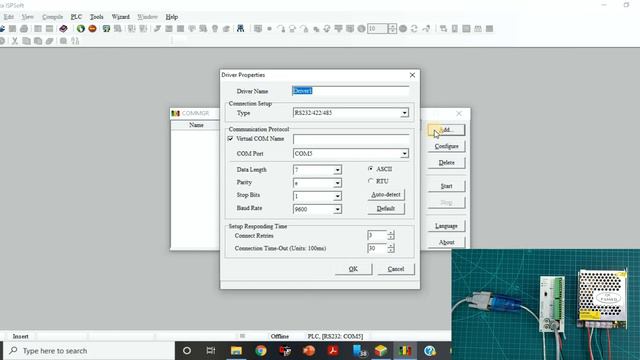Open the help question-mark taskbar app
Screen dimensions: 640x360
pyautogui.click(x=430, y=351)
